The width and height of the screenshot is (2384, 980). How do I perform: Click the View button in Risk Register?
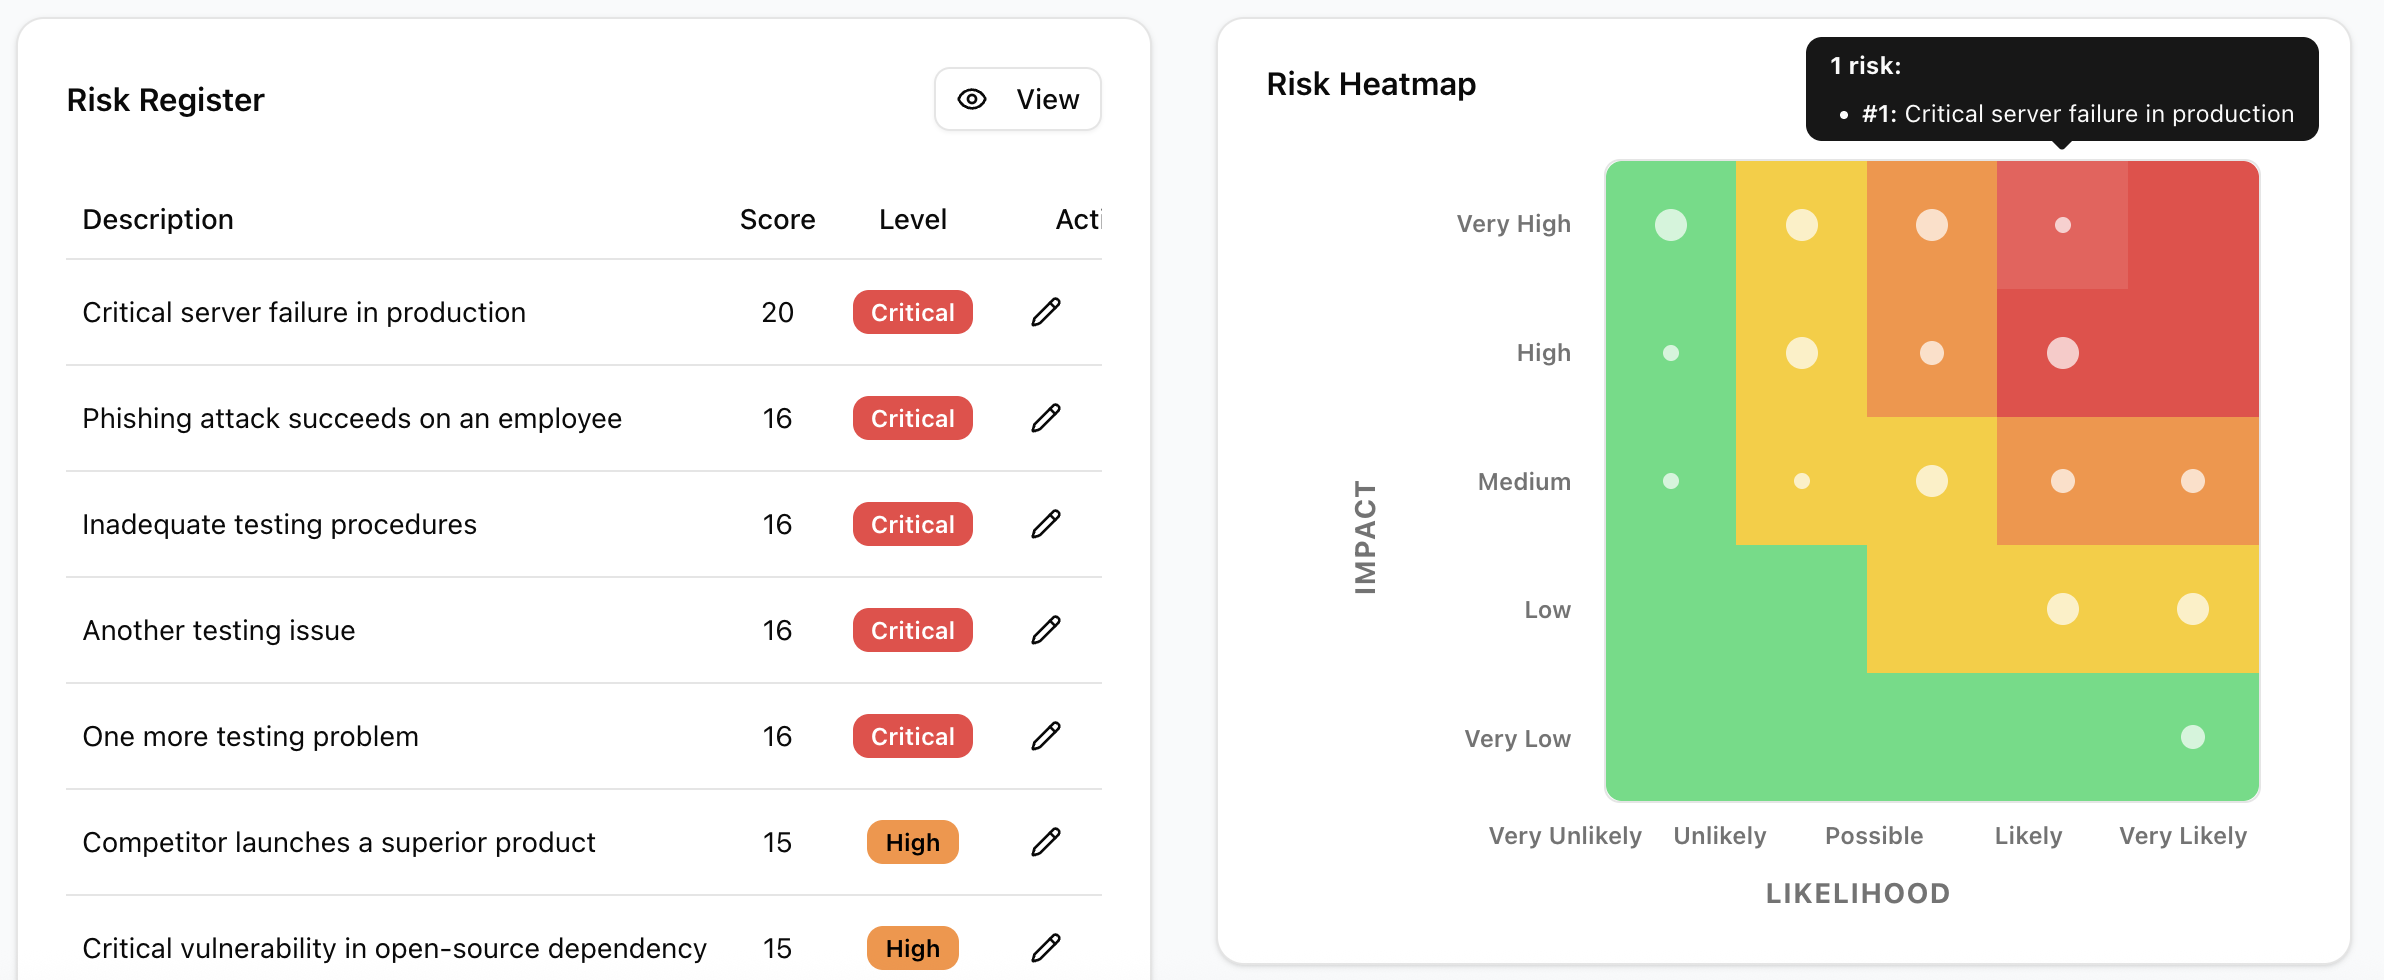click(x=1018, y=99)
